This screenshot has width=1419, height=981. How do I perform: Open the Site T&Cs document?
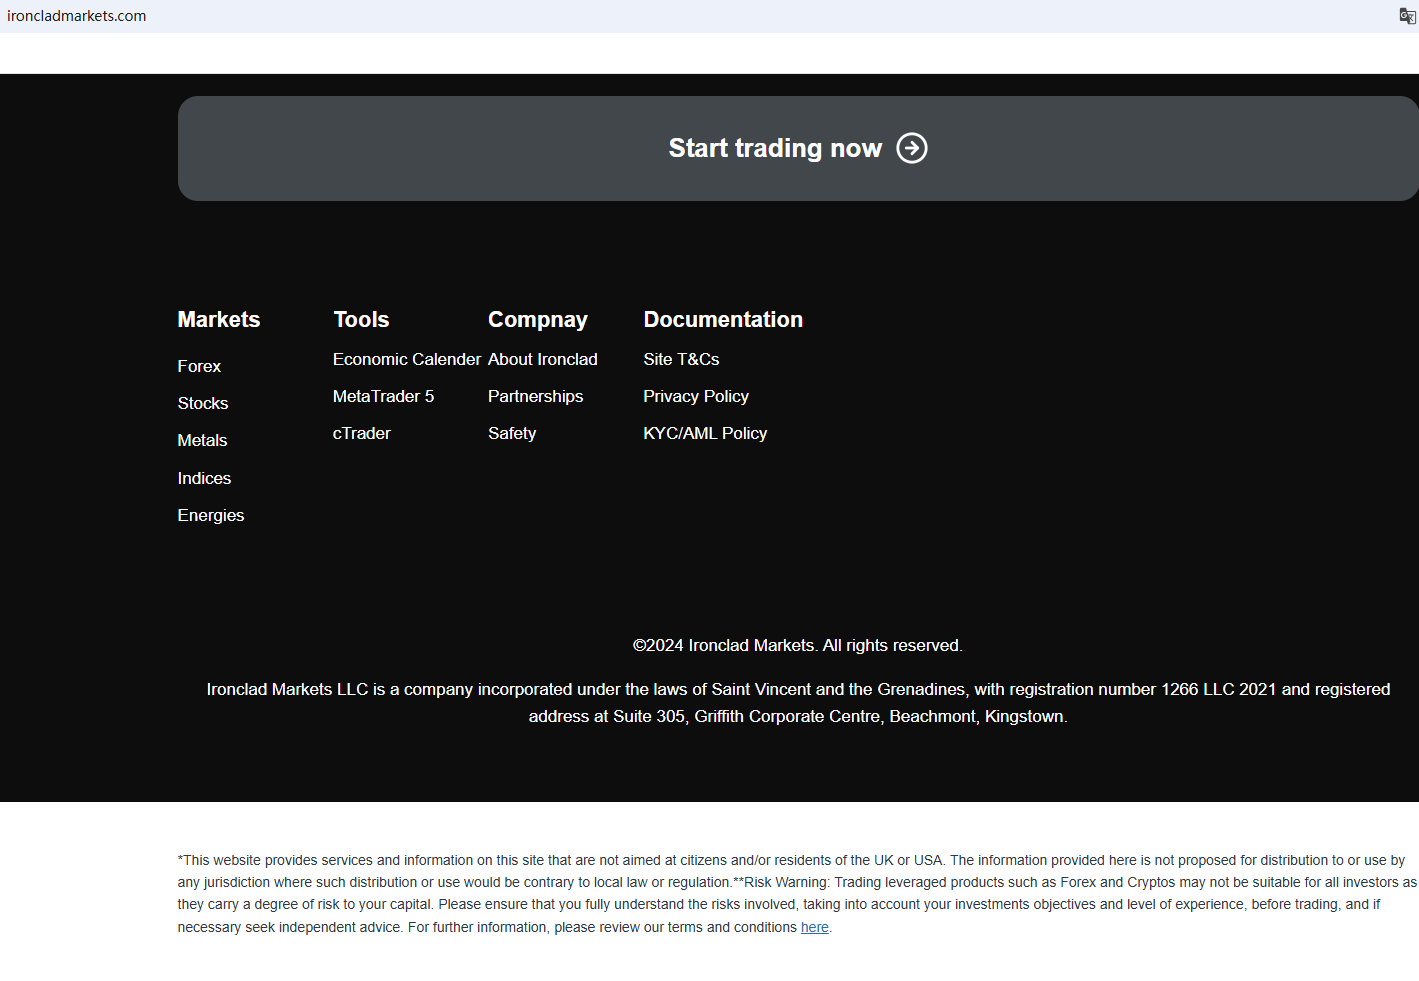[x=682, y=359]
